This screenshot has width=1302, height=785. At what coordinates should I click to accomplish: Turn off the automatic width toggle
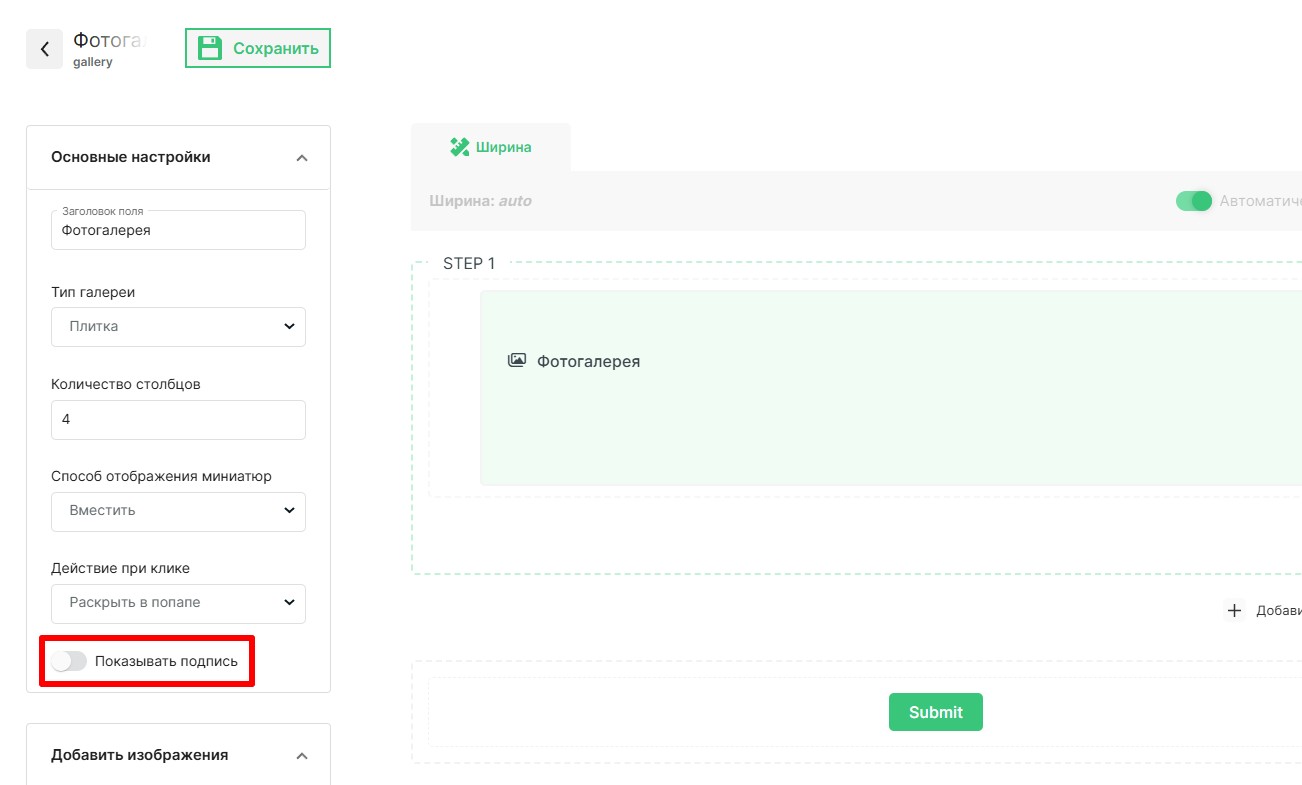click(1193, 201)
